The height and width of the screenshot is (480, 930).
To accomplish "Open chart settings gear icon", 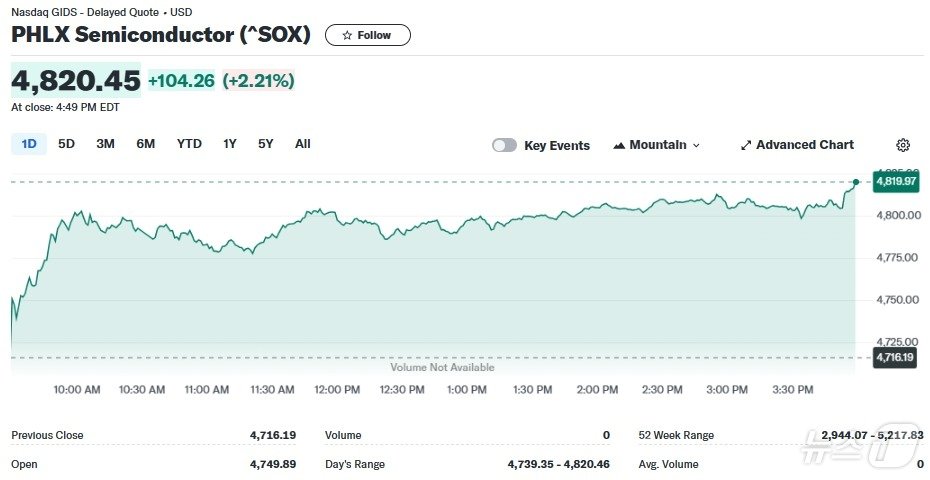I will [903, 145].
